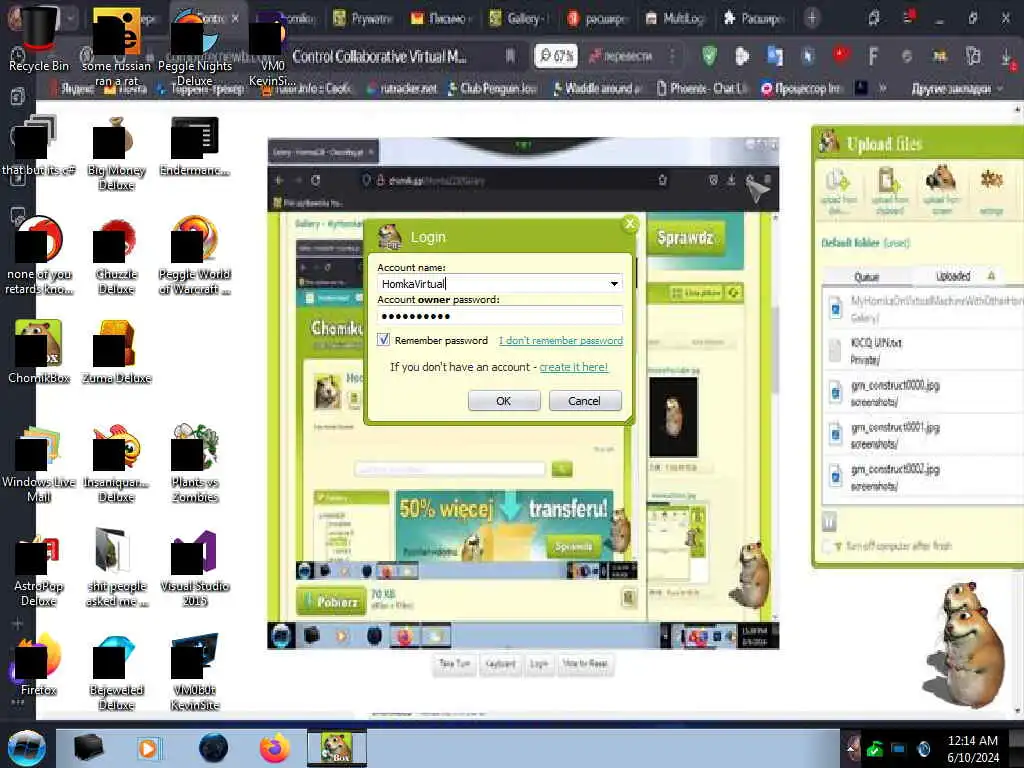Switch to Queue tab
This screenshot has height=768, width=1024.
(x=867, y=277)
